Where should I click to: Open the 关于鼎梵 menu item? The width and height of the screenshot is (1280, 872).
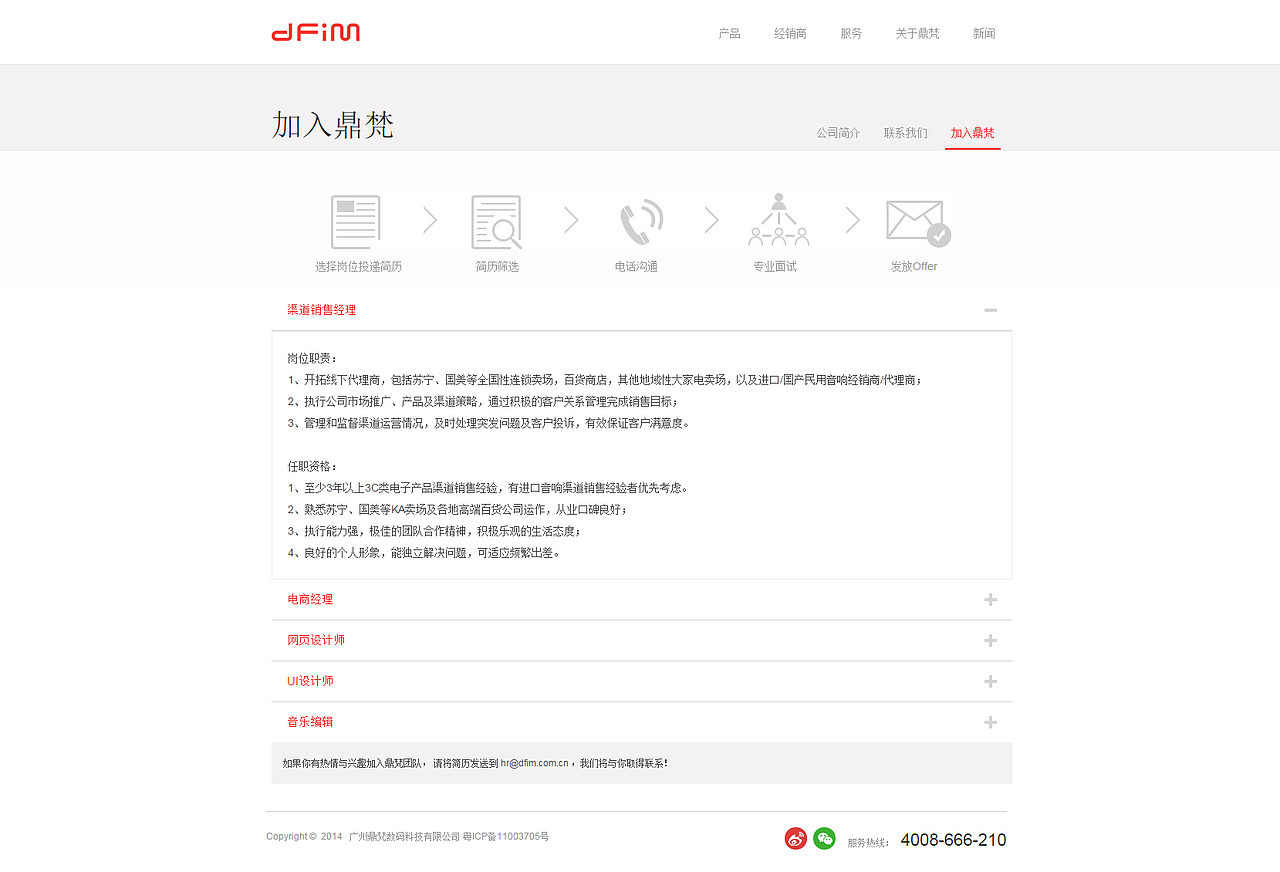tap(917, 33)
